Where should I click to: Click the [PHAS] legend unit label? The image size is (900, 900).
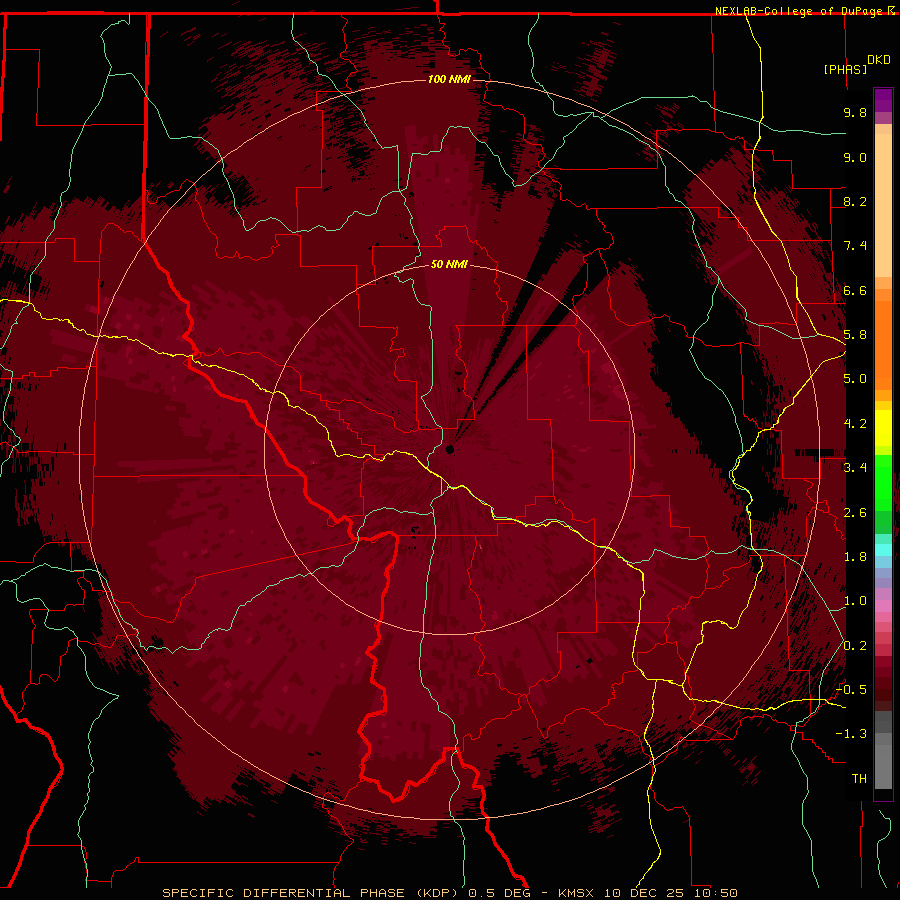point(845,70)
